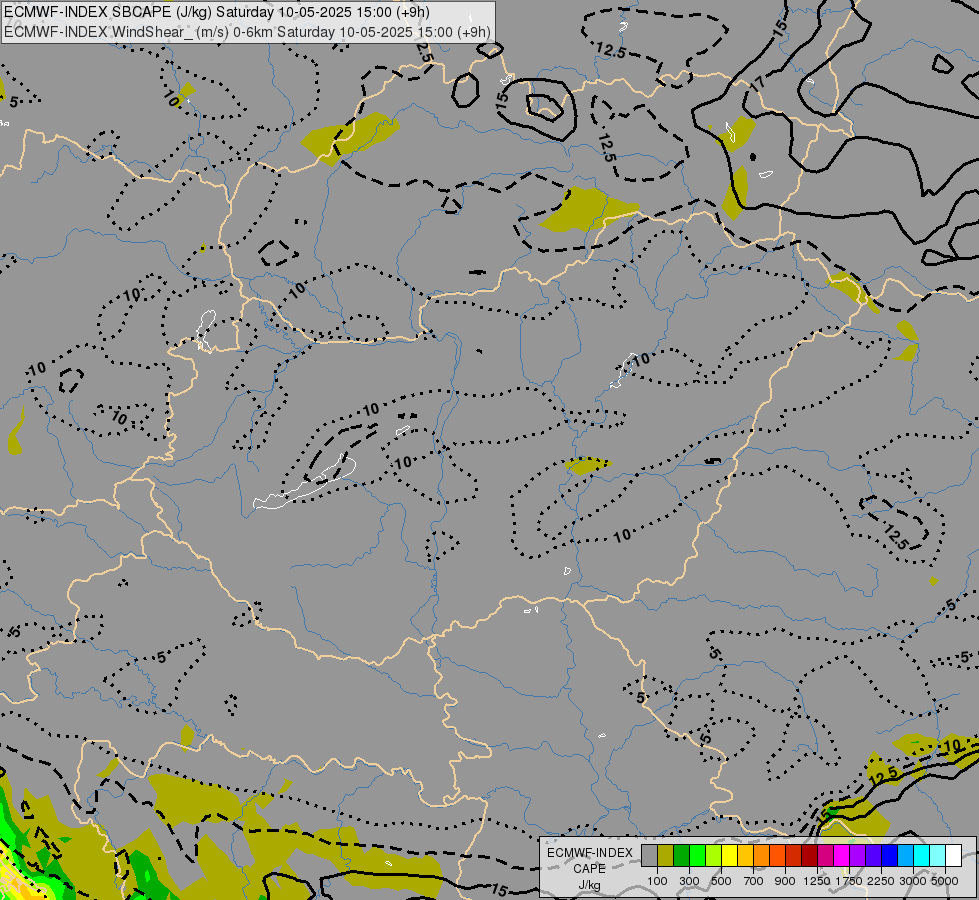979x900 pixels.
Task: Click the legend label '100'
Action: [x=657, y=881]
